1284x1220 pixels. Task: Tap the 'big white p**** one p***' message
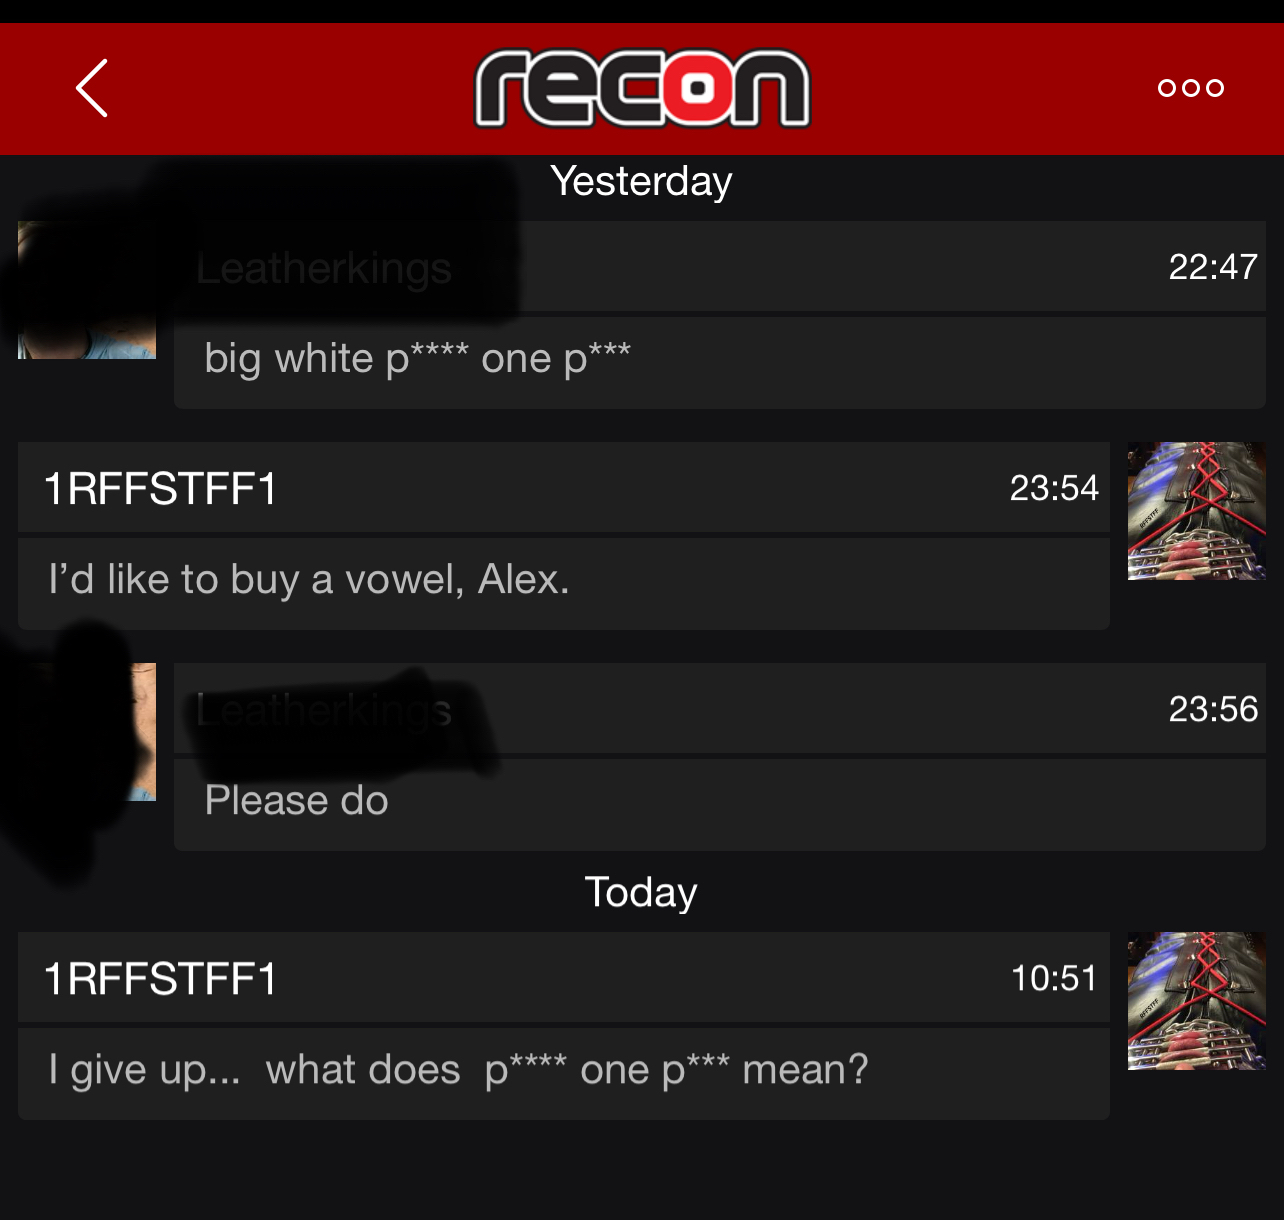[720, 363]
